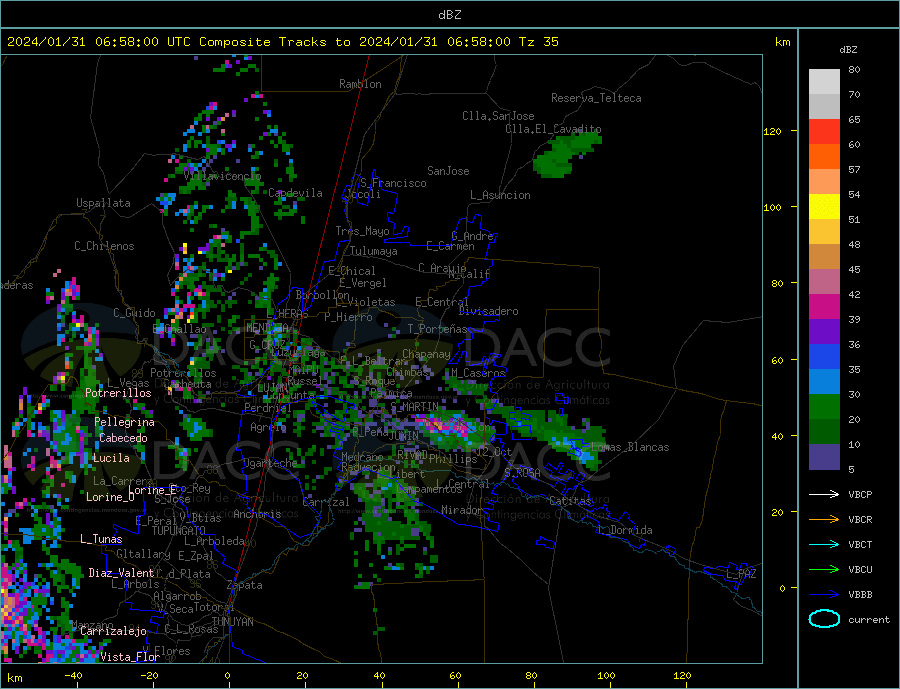Click the S_Francisco map label

tap(393, 183)
